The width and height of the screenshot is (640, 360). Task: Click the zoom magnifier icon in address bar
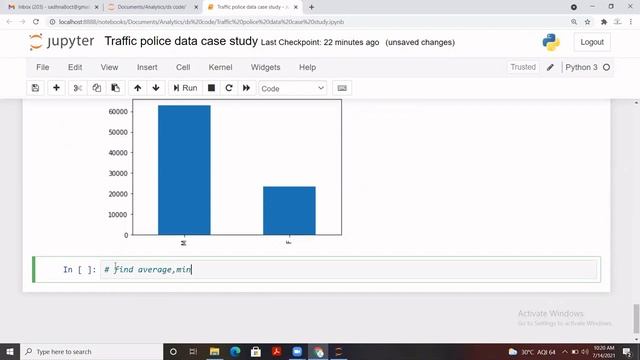click(x=574, y=22)
